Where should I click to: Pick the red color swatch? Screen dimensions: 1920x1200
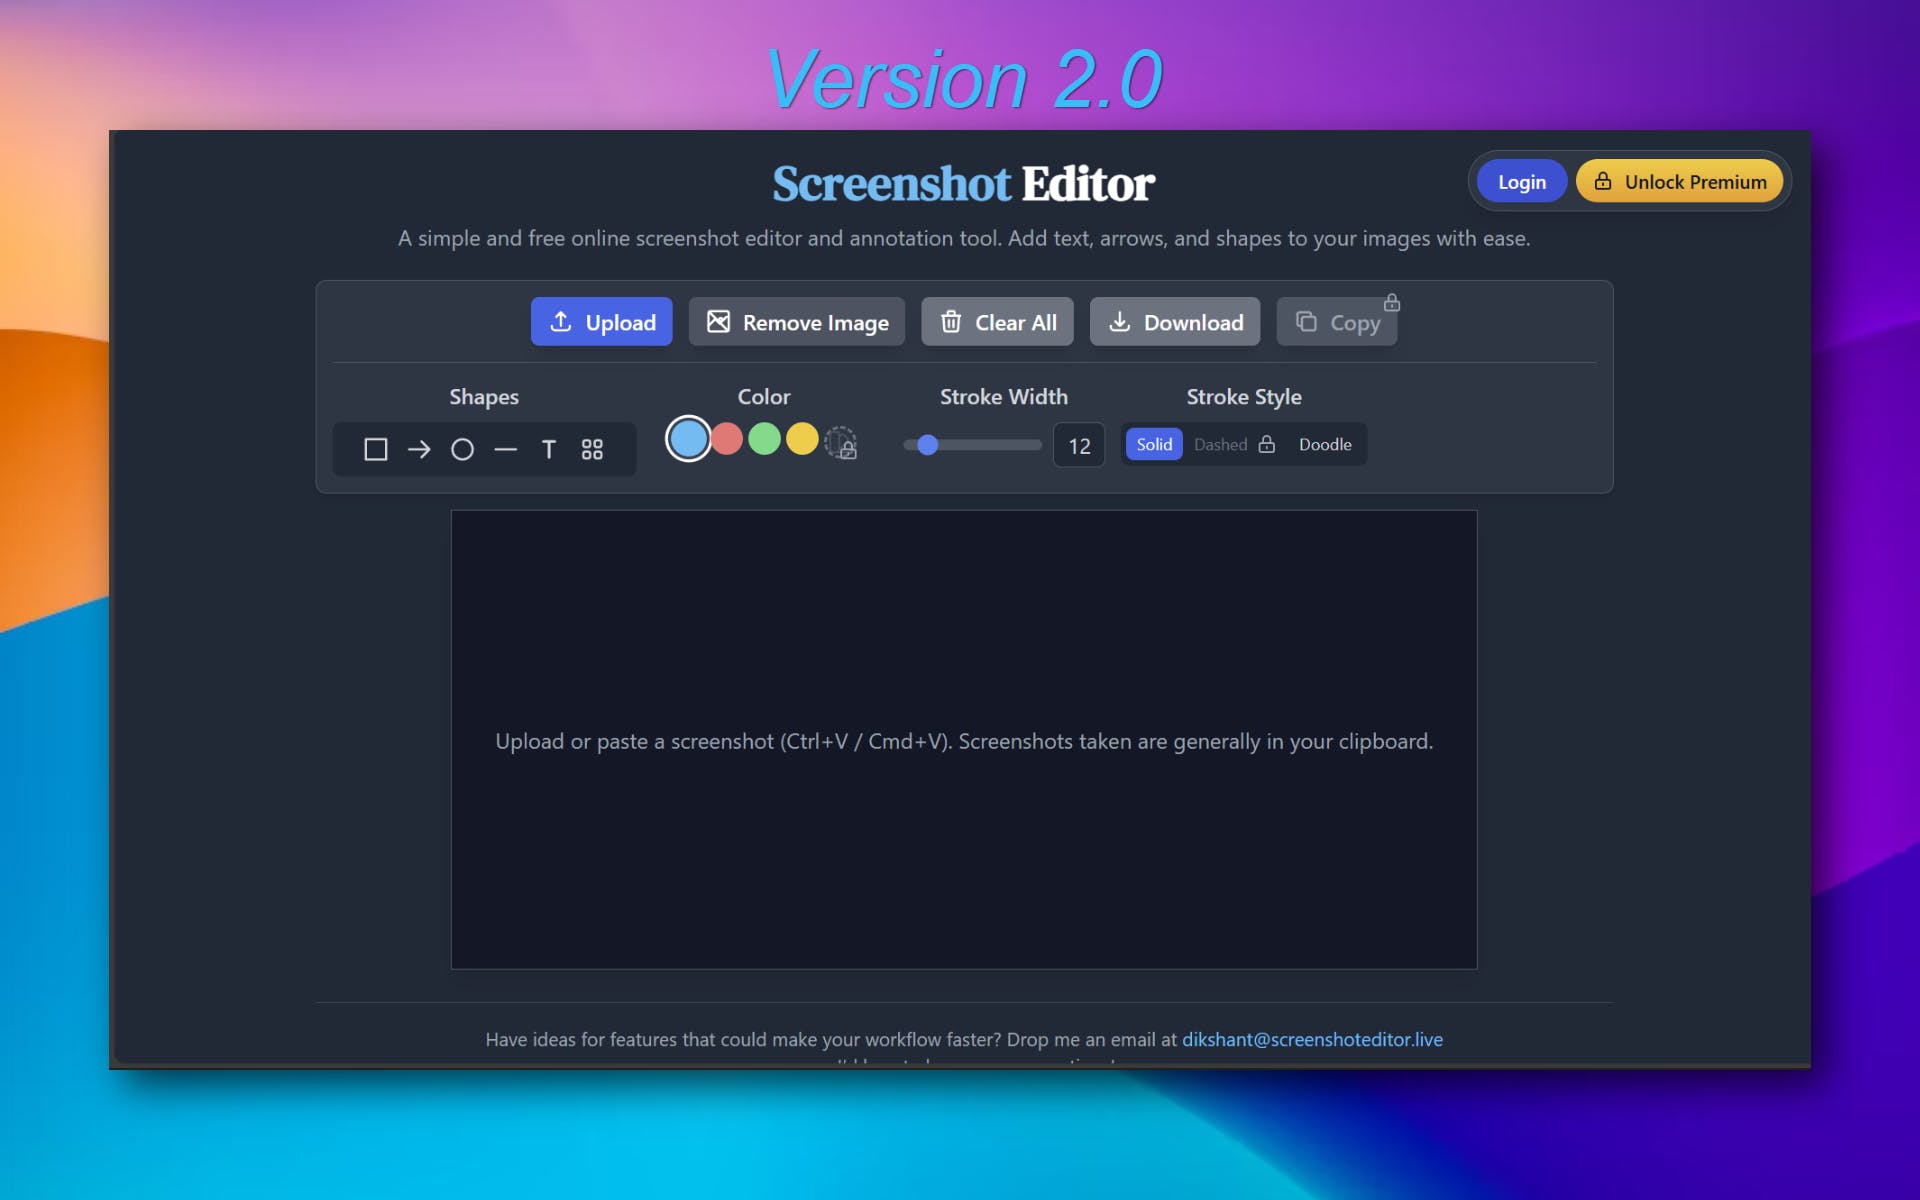(727, 439)
